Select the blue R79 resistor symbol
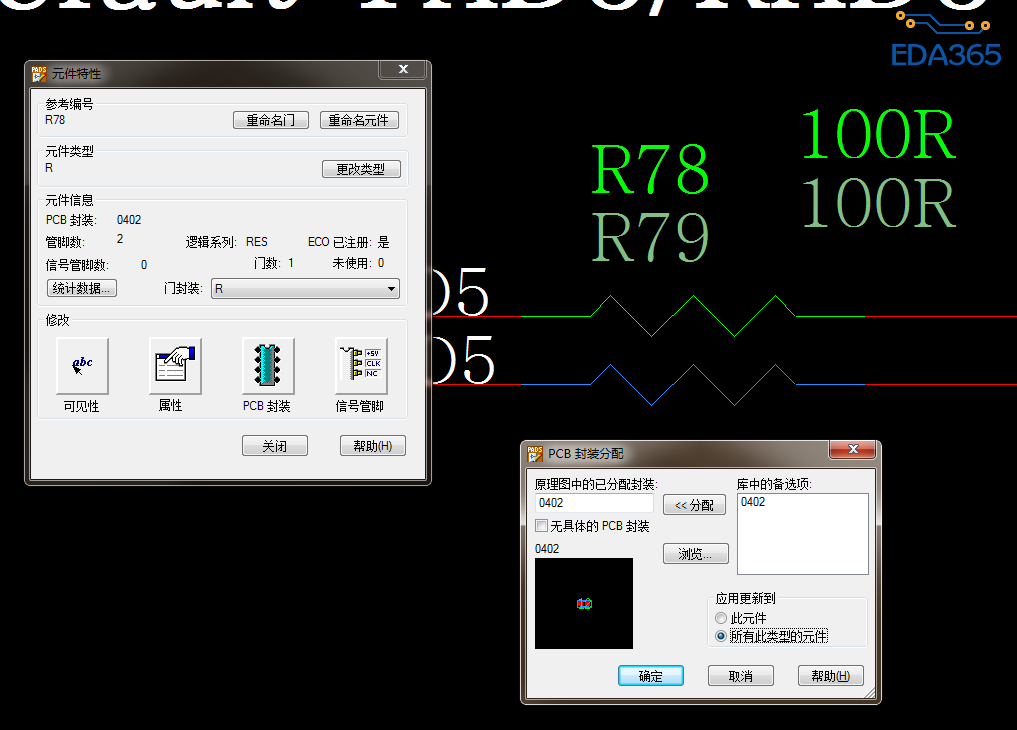 pyautogui.click(x=693, y=385)
